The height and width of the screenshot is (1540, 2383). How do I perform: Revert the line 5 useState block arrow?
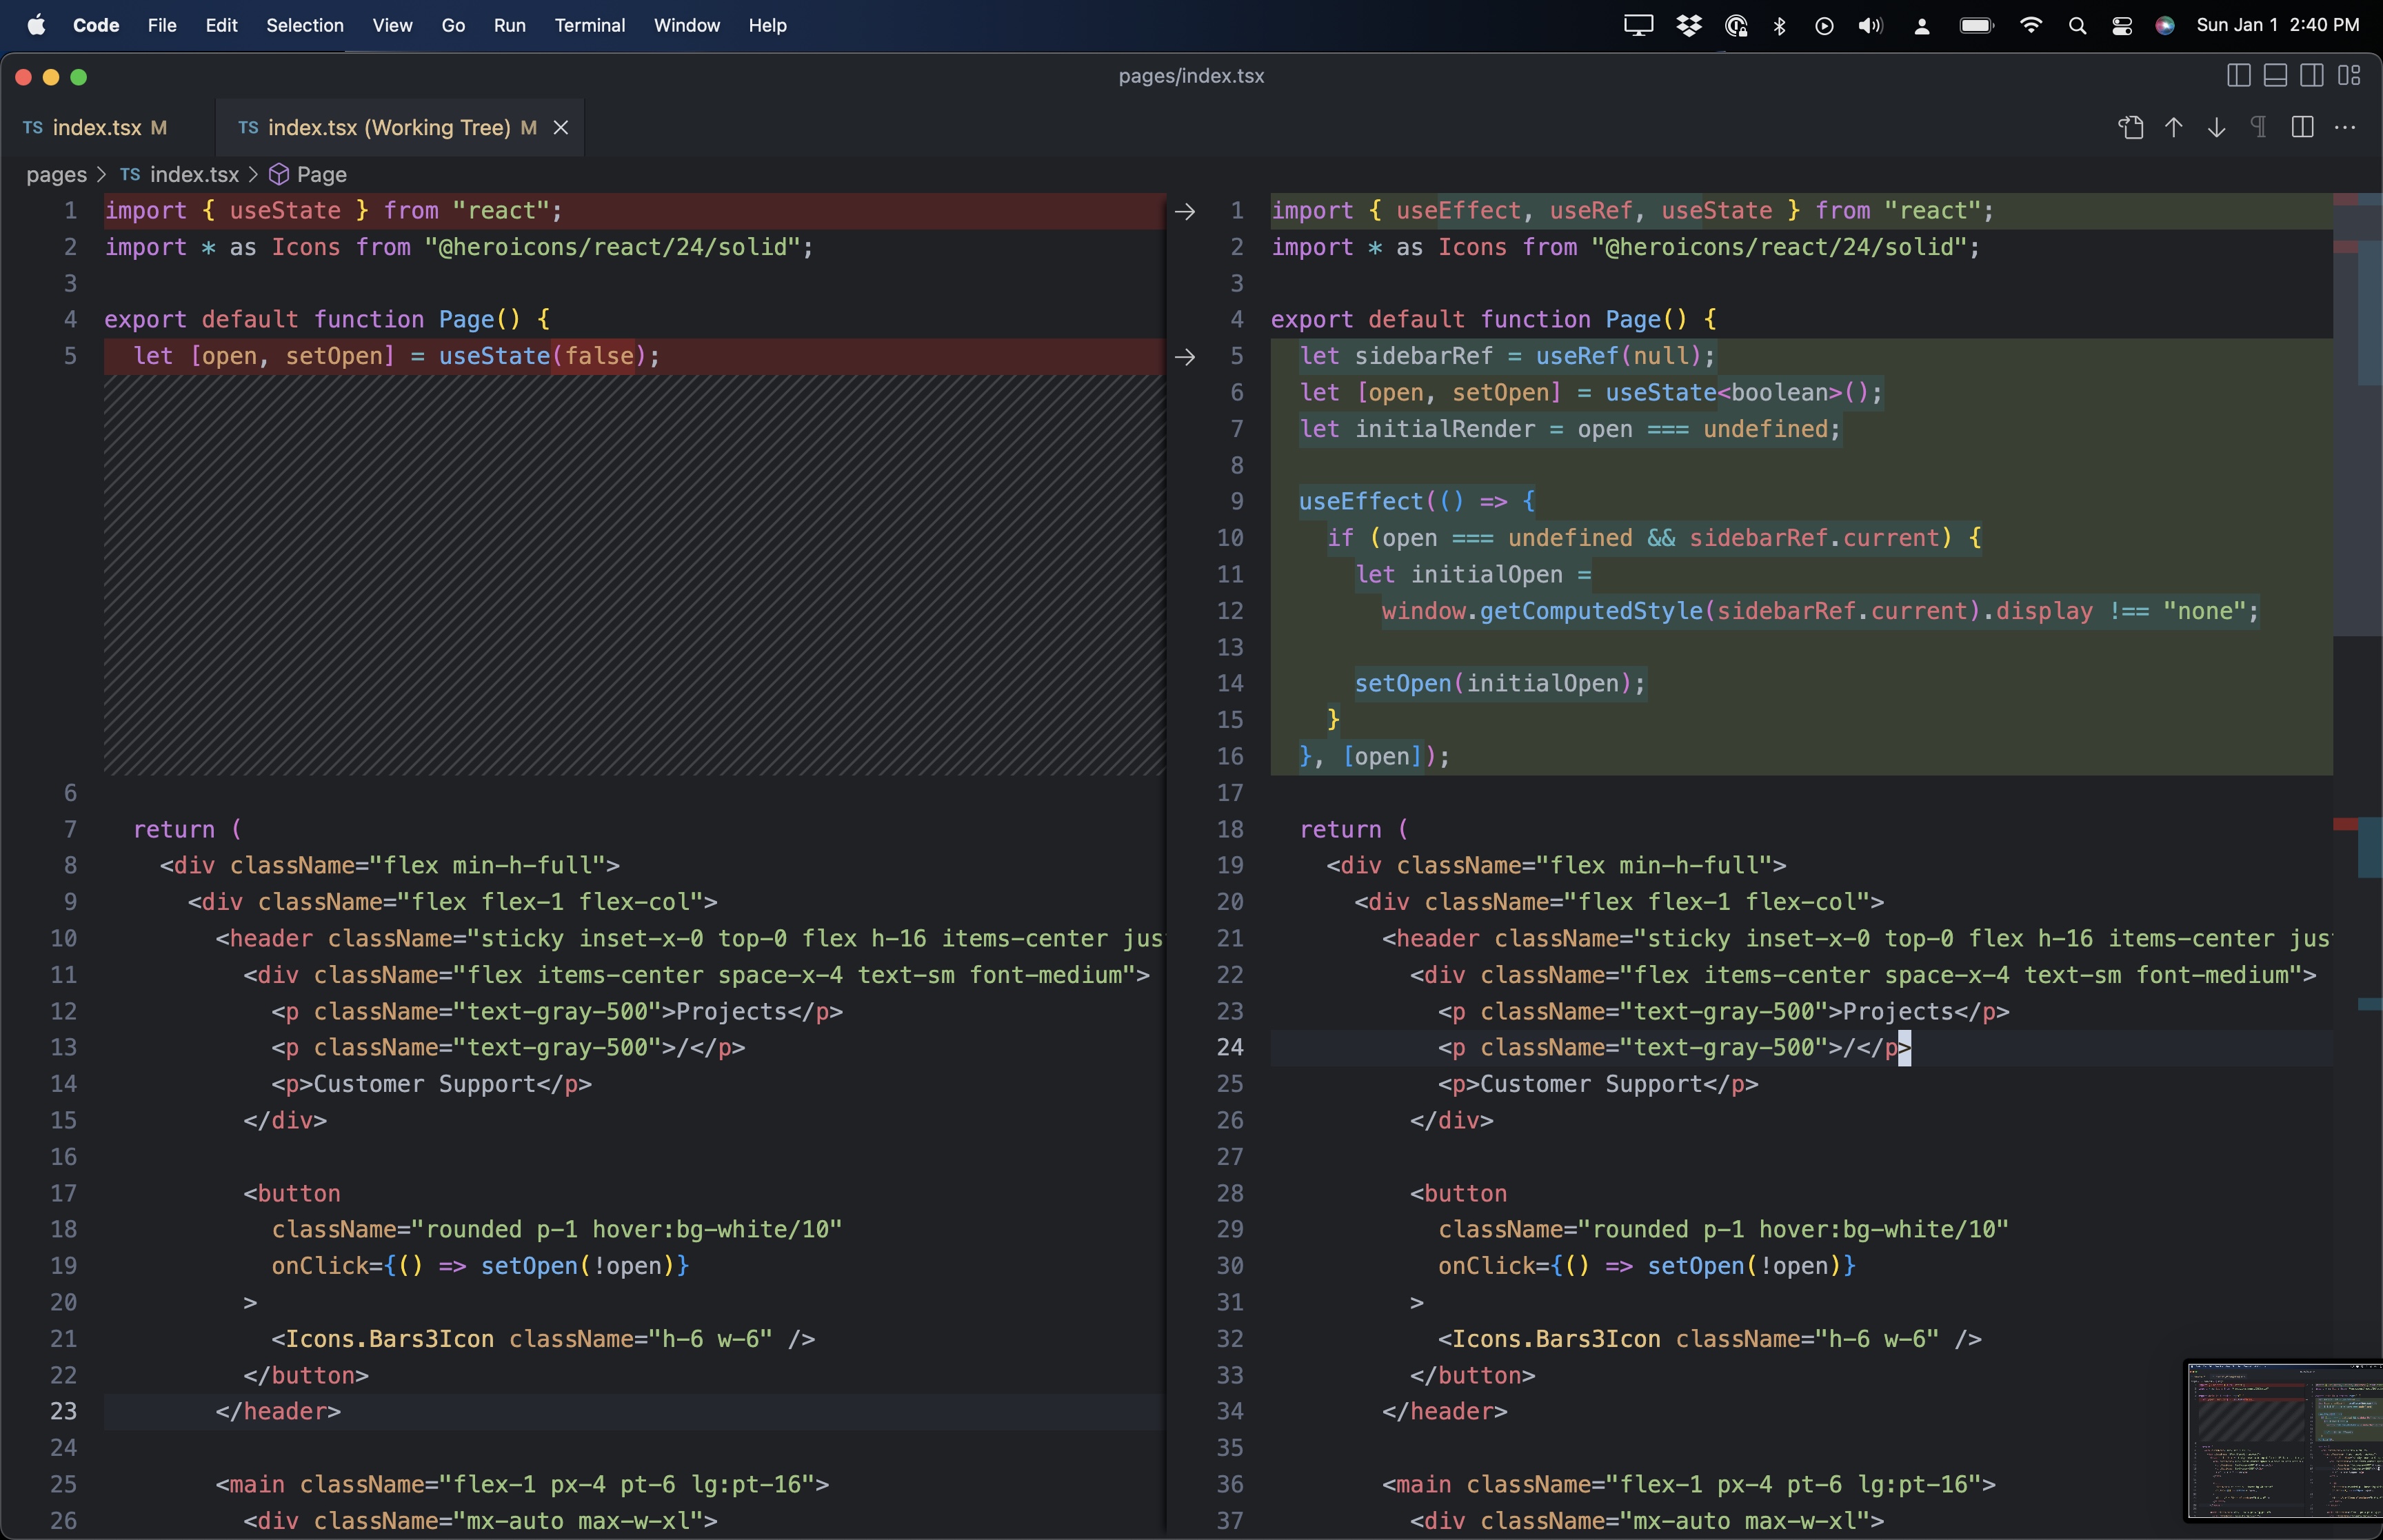(1185, 357)
